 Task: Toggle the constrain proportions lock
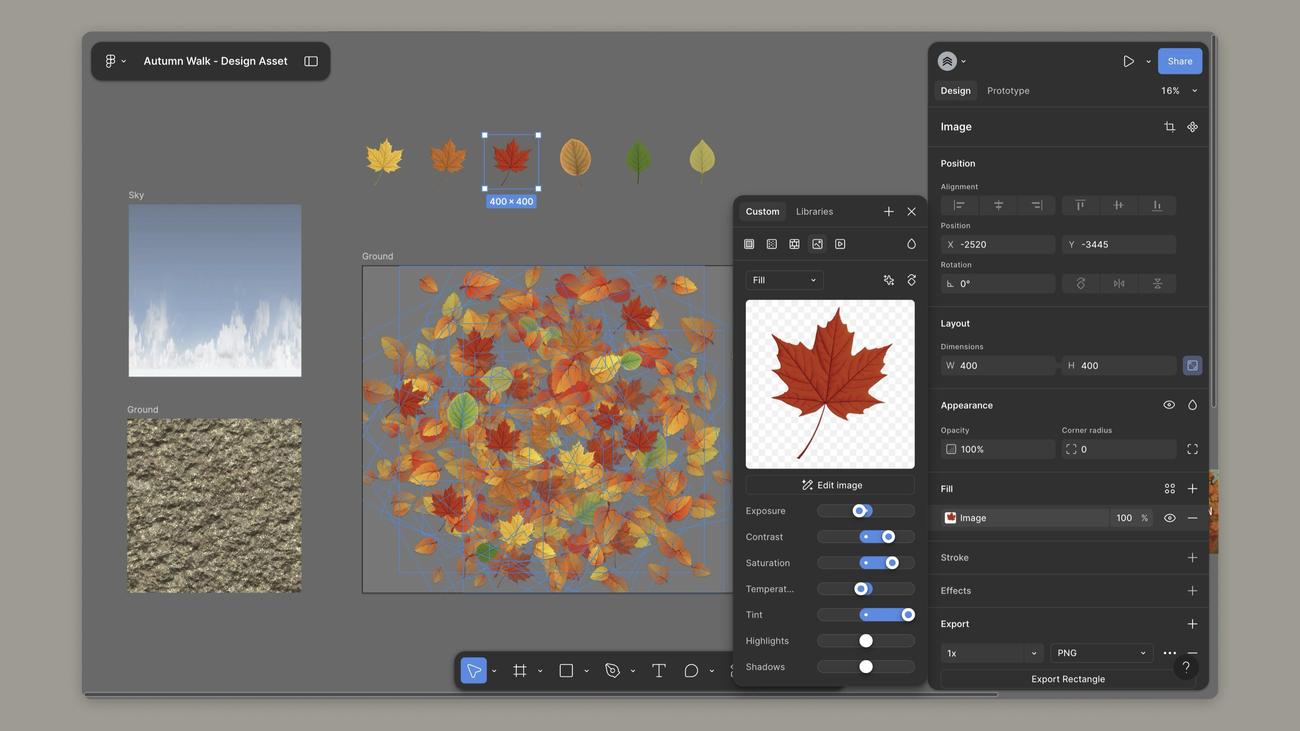[x=1192, y=366]
